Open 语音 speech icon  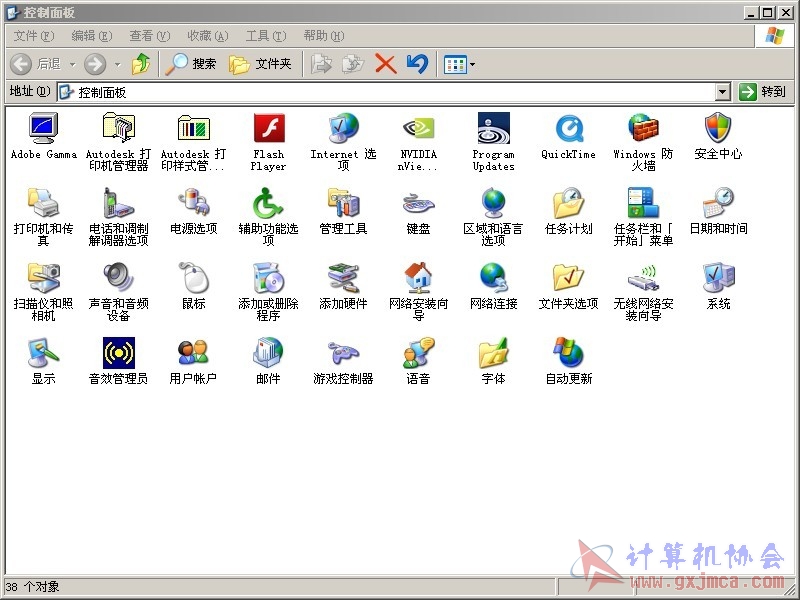tap(418, 353)
